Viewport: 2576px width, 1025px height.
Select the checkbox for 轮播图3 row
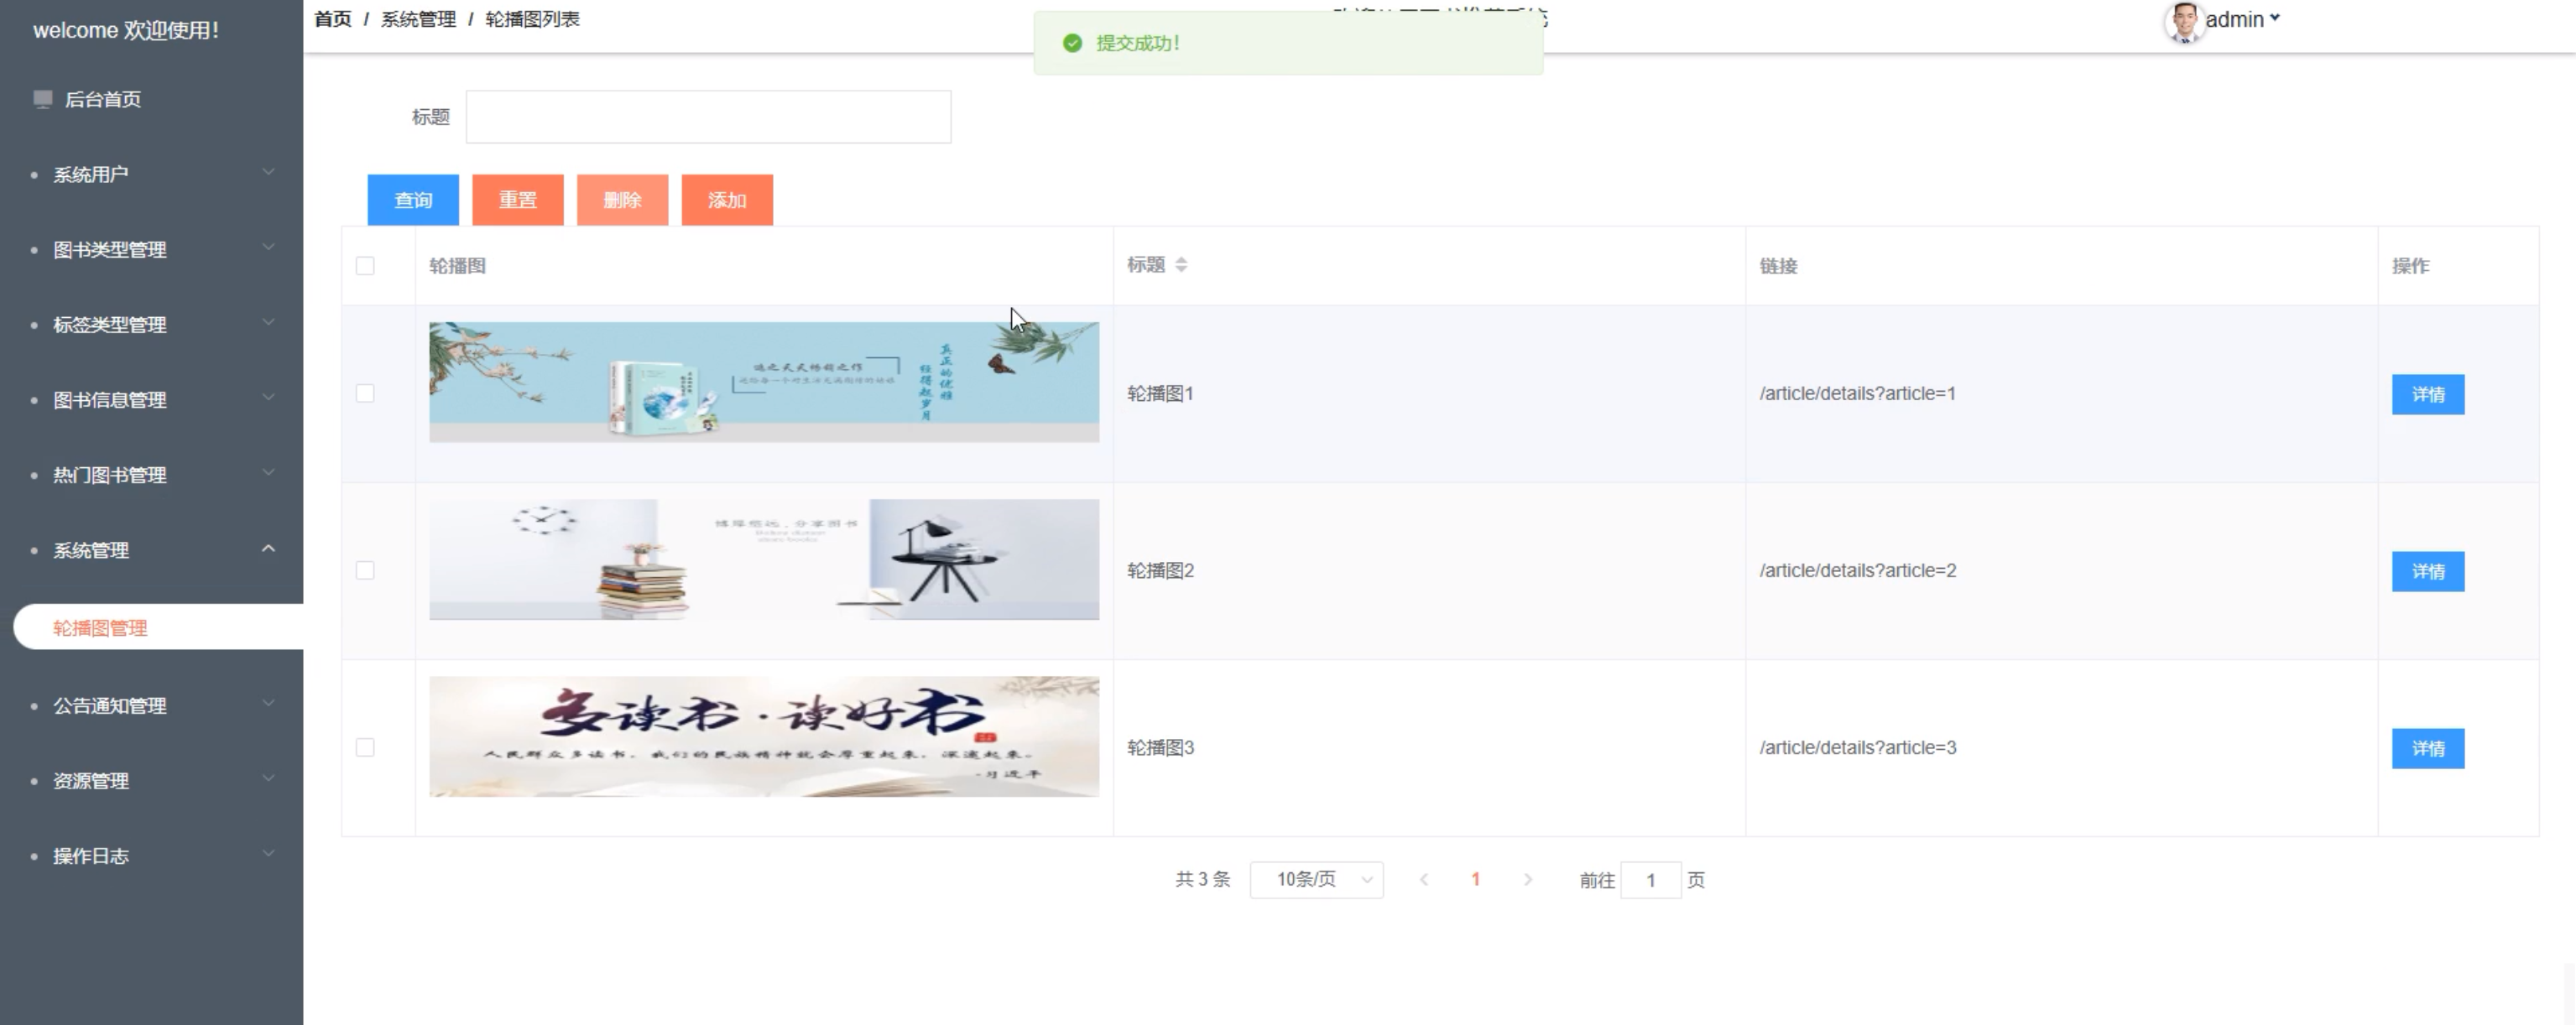(x=365, y=748)
